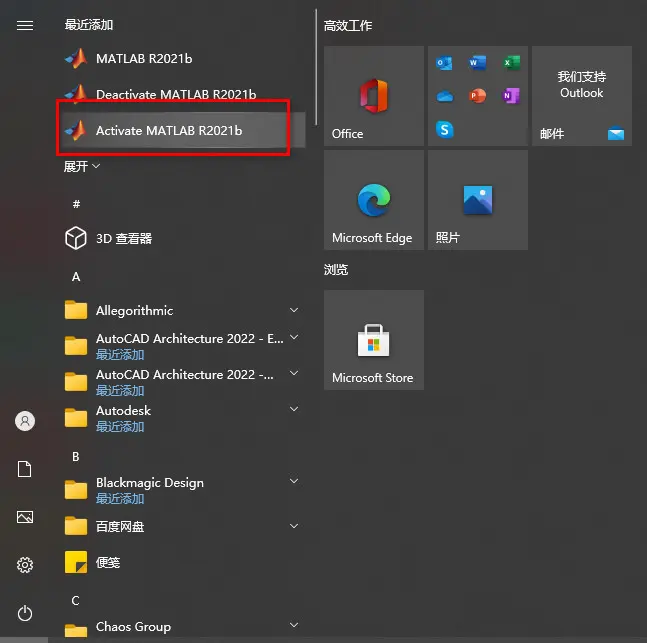647x643 pixels.
Task: Open the 邮件 mail tile
Action: tap(582, 96)
